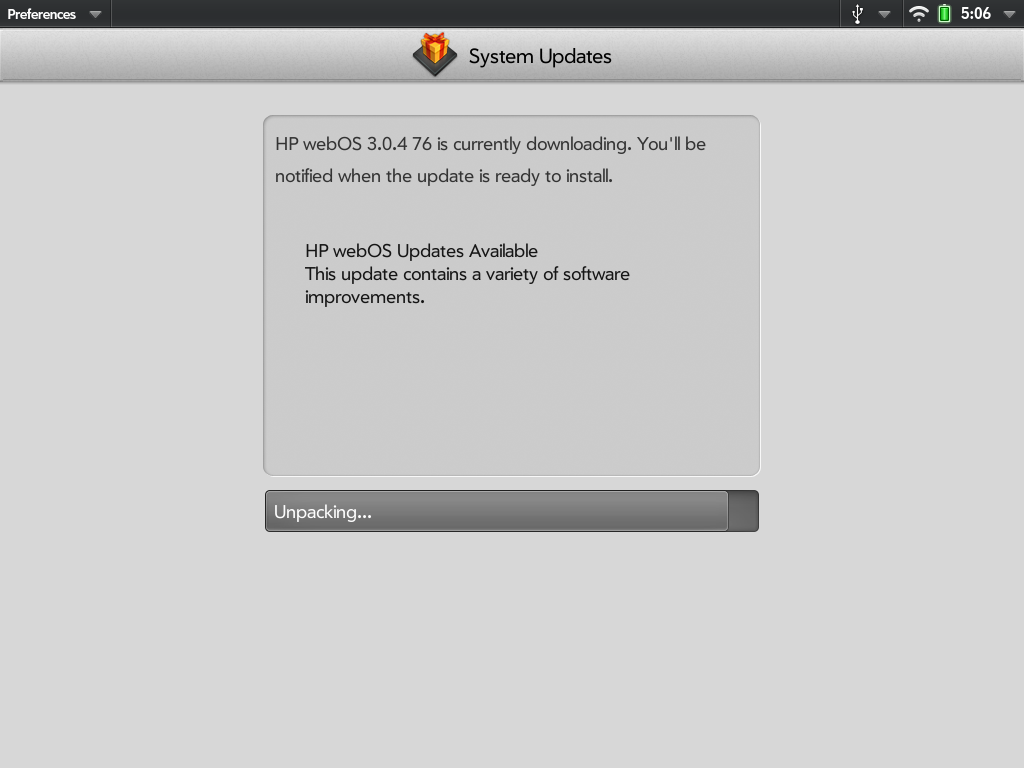Open the Preferences app menu
Screen dimensions: 1024x768
(42, 14)
